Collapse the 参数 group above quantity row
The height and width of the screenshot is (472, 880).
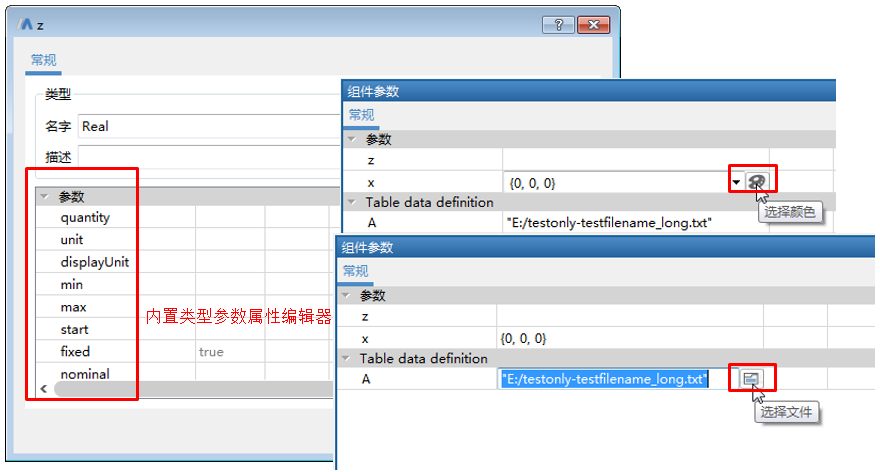coord(44,197)
